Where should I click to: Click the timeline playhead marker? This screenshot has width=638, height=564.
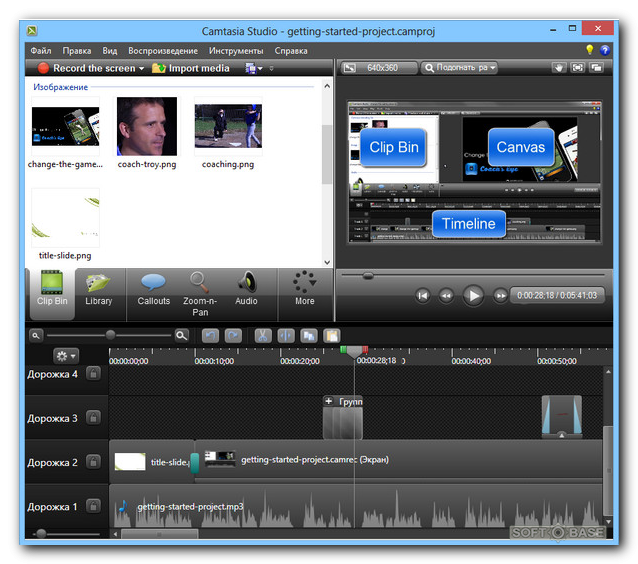pyautogui.click(x=354, y=352)
